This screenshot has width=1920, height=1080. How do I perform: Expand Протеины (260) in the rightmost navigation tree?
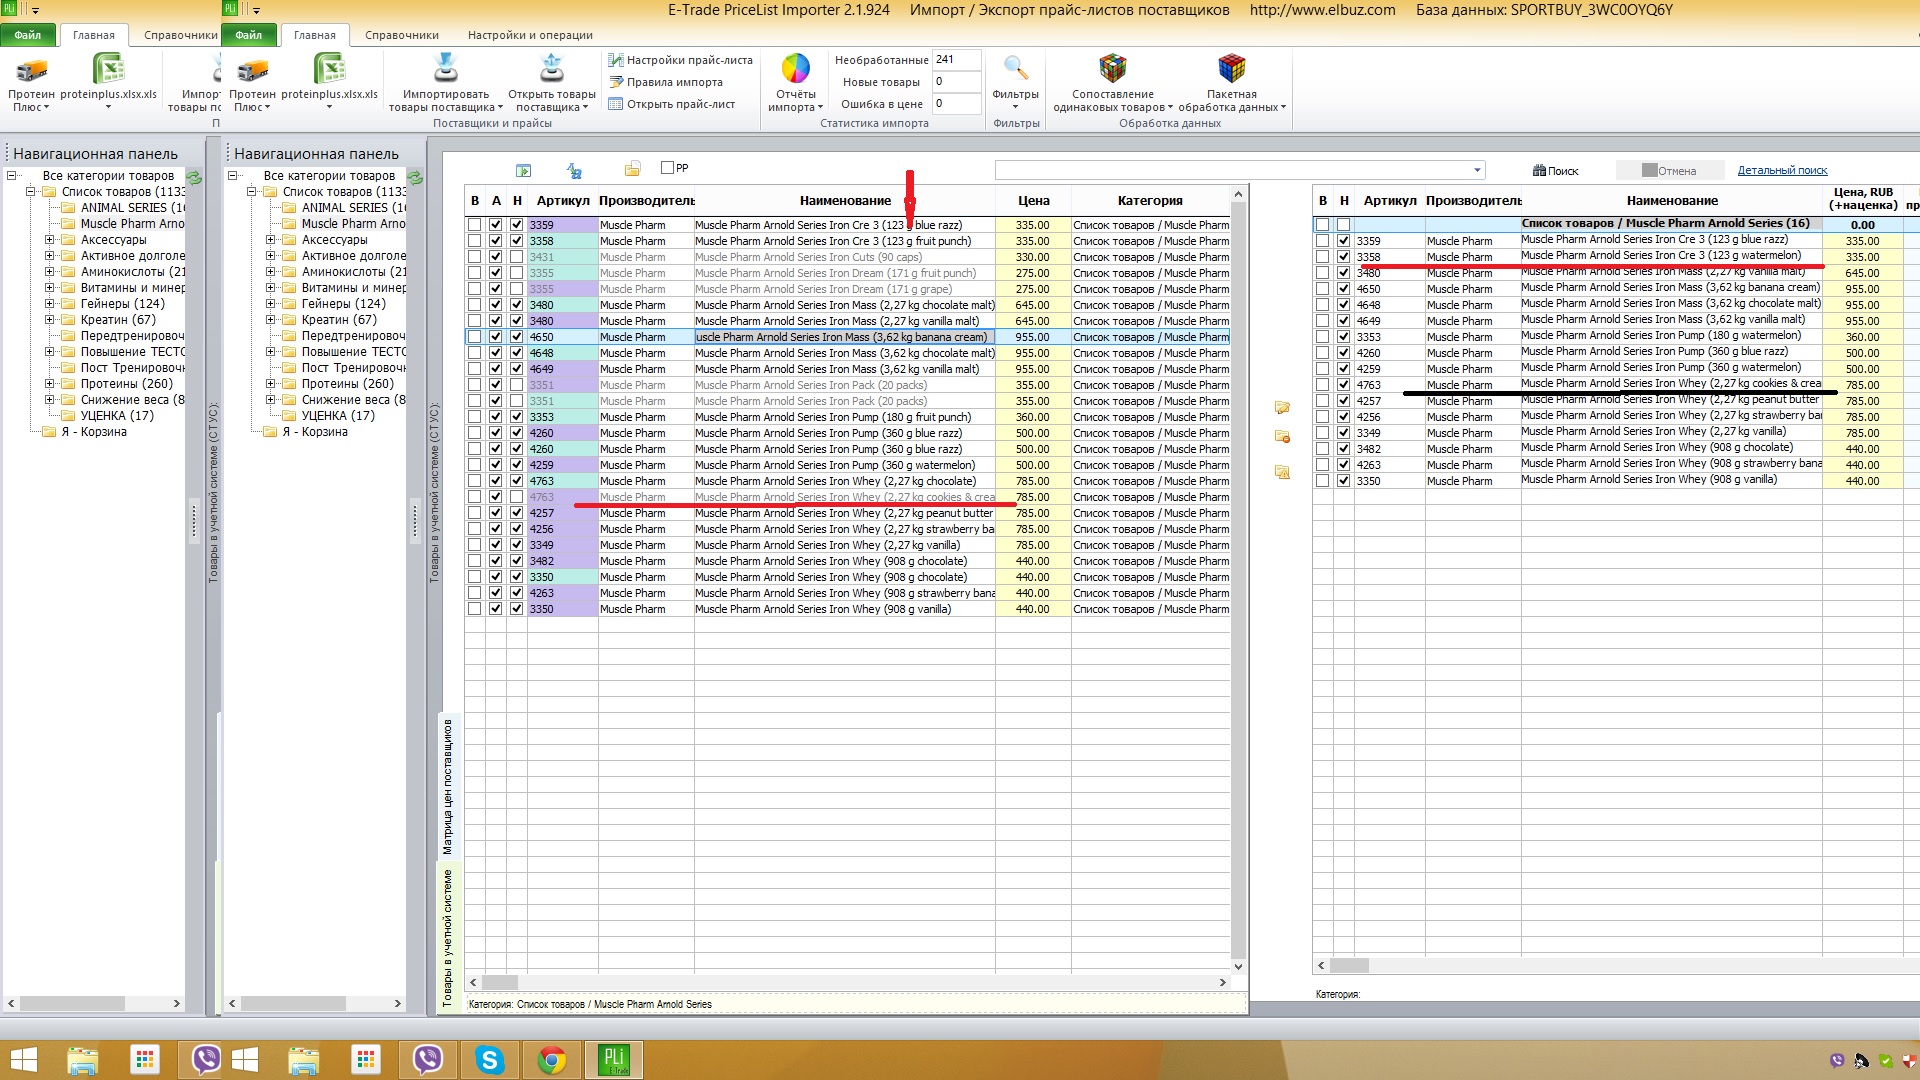coord(270,384)
